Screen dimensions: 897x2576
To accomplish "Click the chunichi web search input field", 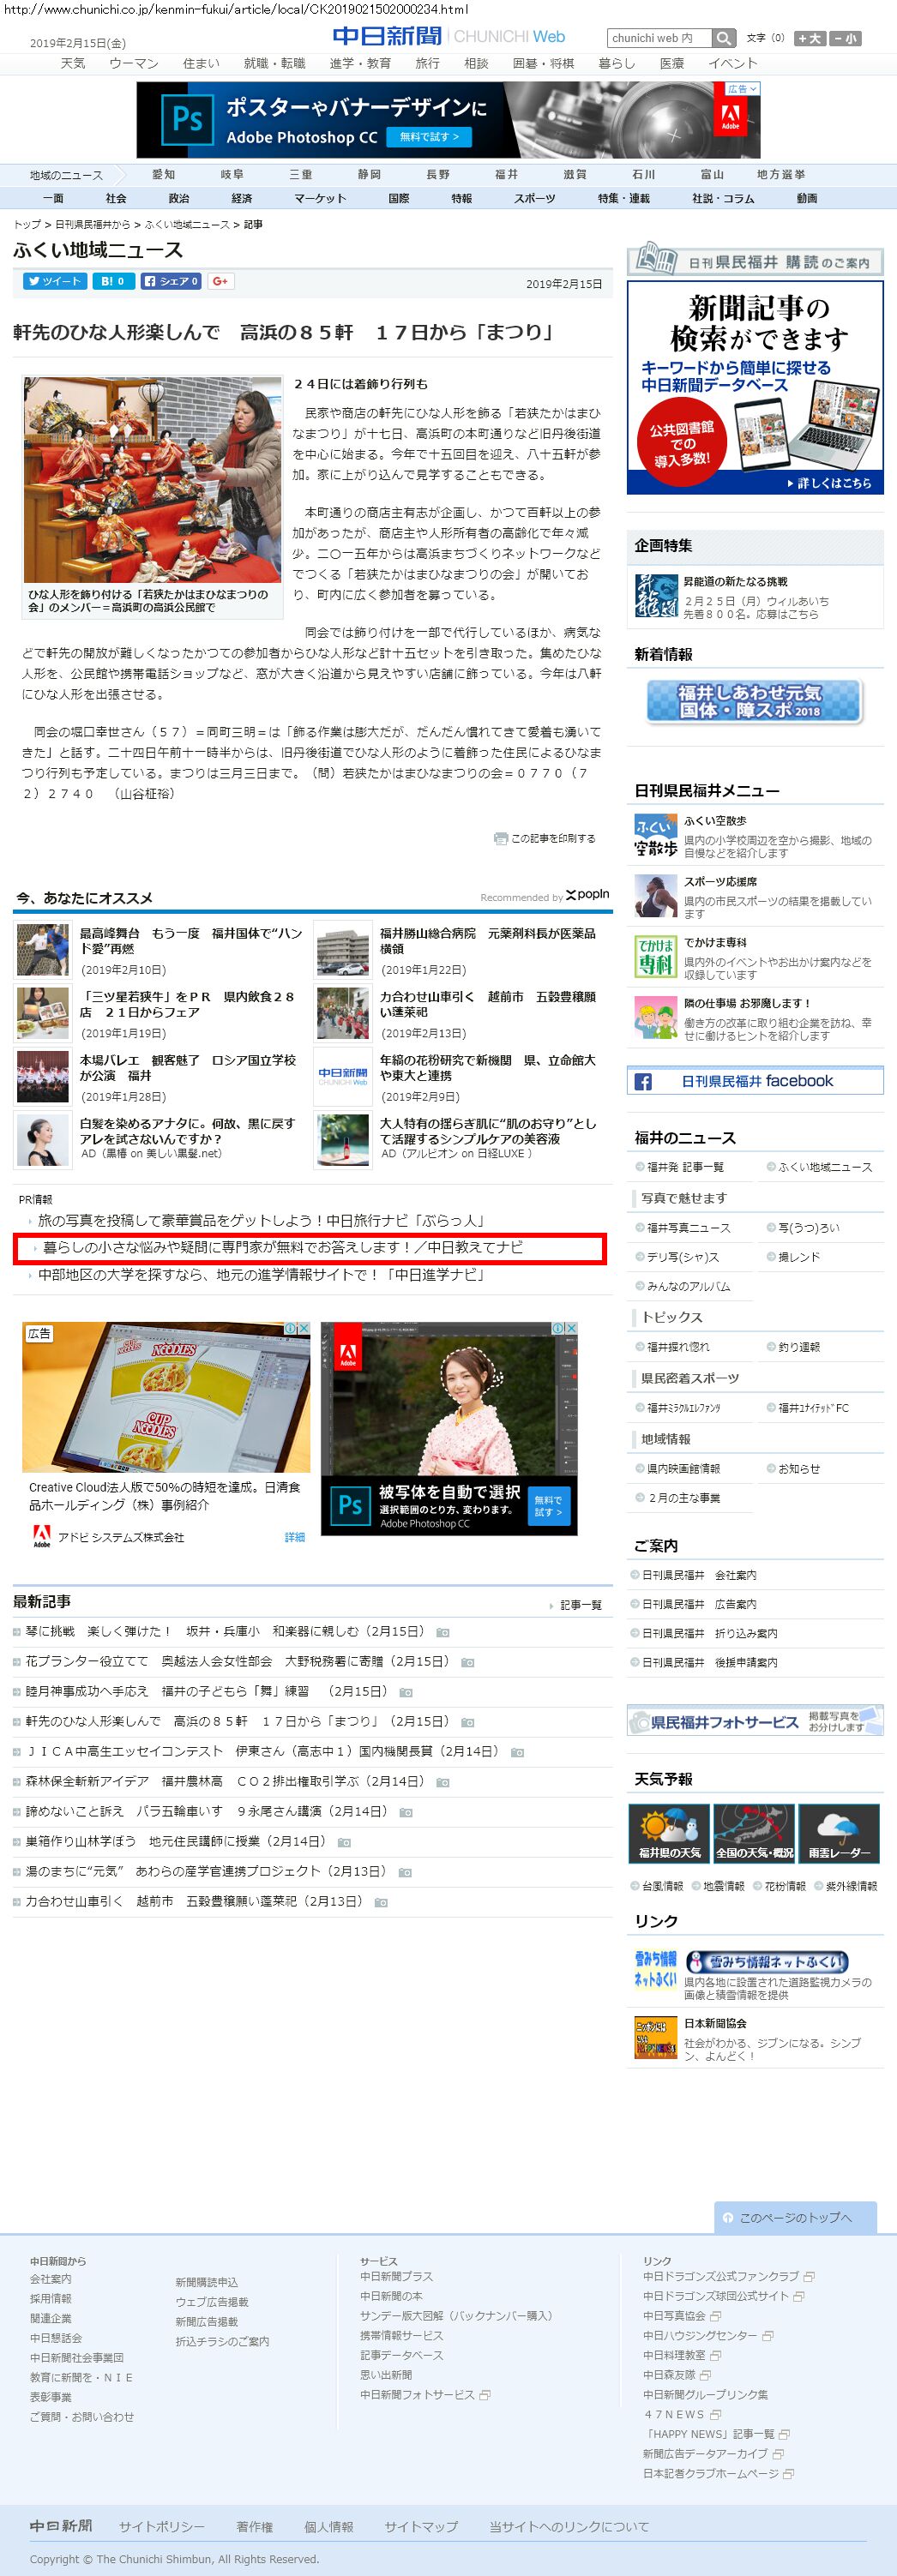I will pos(659,38).
